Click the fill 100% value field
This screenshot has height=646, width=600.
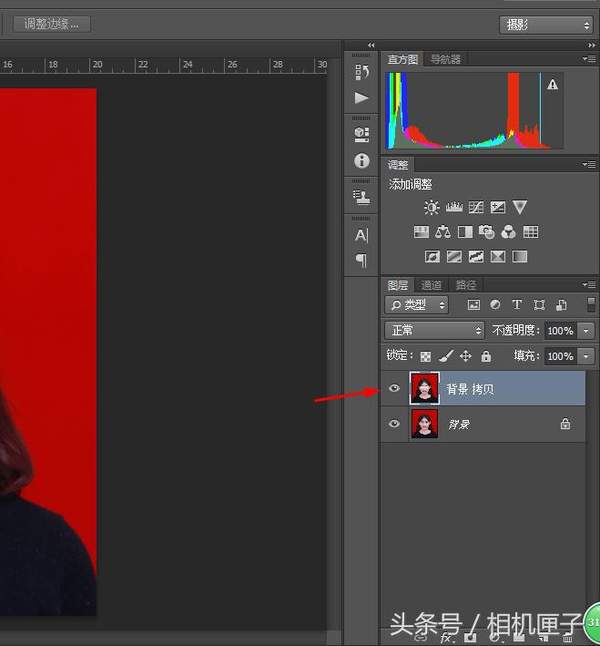click(x=560, y=356)
